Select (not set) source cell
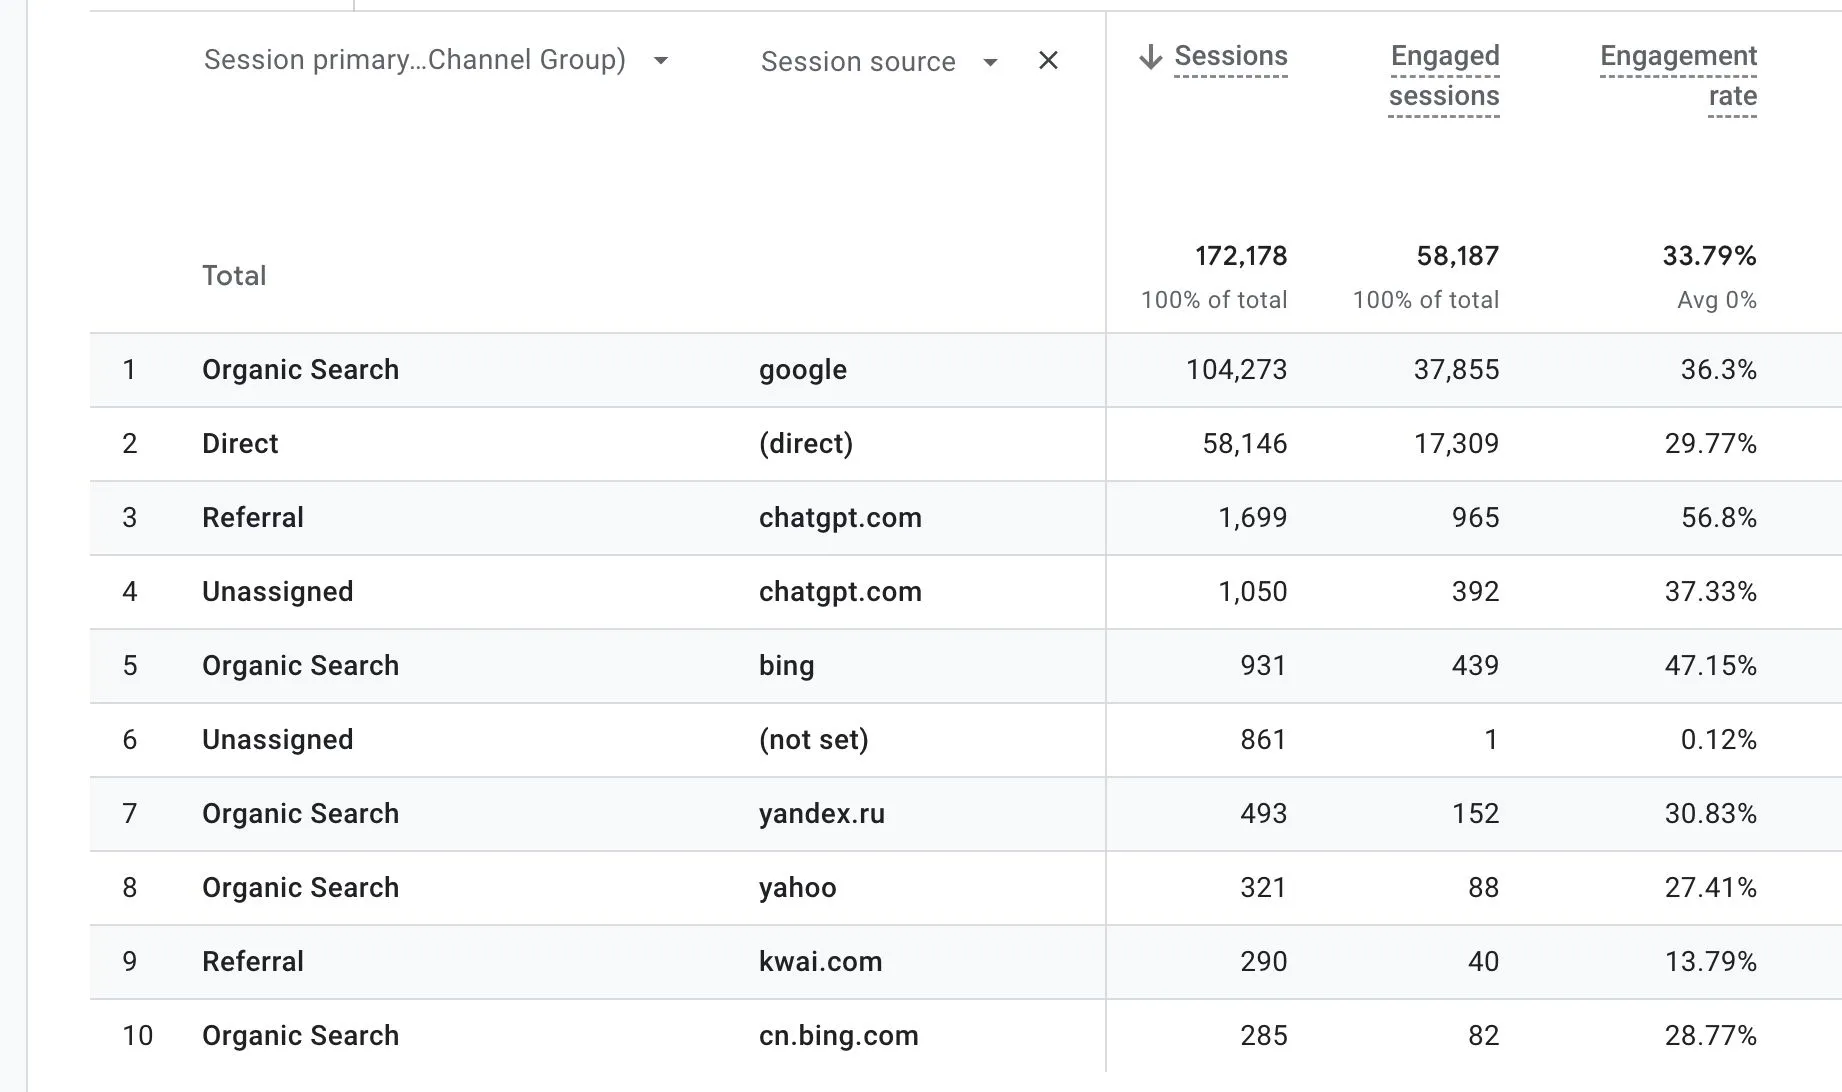The image size is (1842, 1092). click(814, 740)
